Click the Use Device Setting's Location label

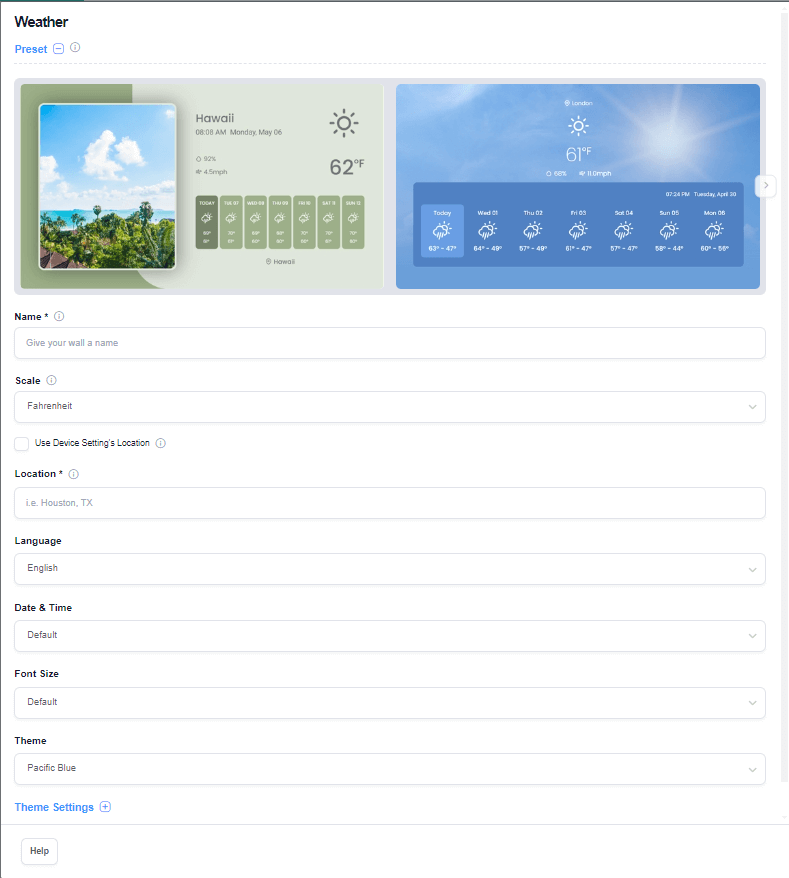(x=92, y=443)
